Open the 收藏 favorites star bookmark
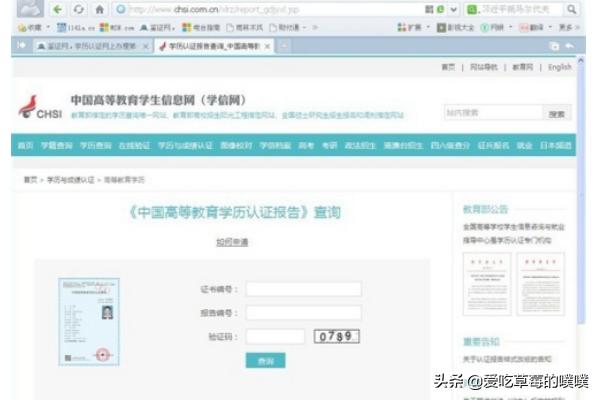Viewport: 600px width, 400px height. point(31,28)
